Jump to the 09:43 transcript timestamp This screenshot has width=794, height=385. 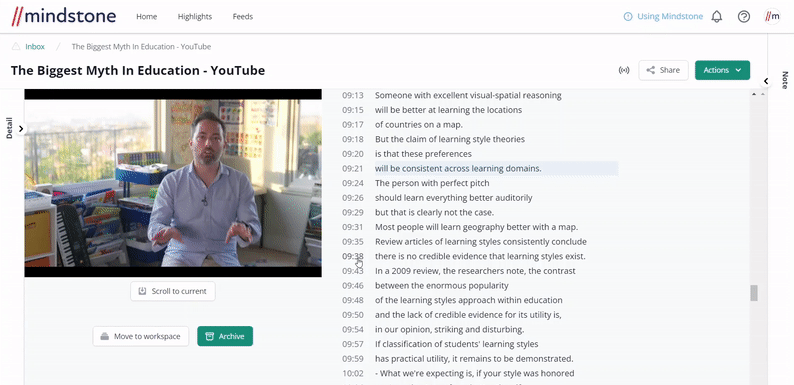352,271
